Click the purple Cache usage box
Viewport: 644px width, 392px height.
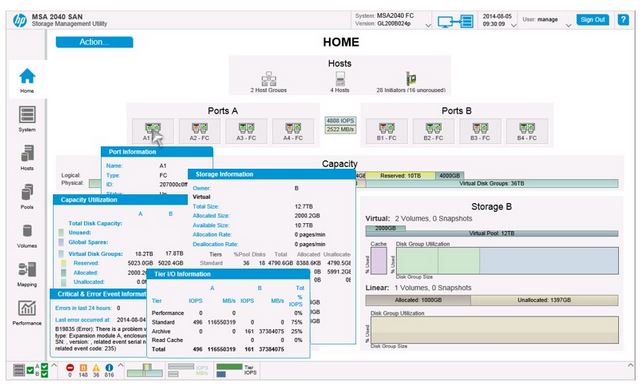click(379, 261)
